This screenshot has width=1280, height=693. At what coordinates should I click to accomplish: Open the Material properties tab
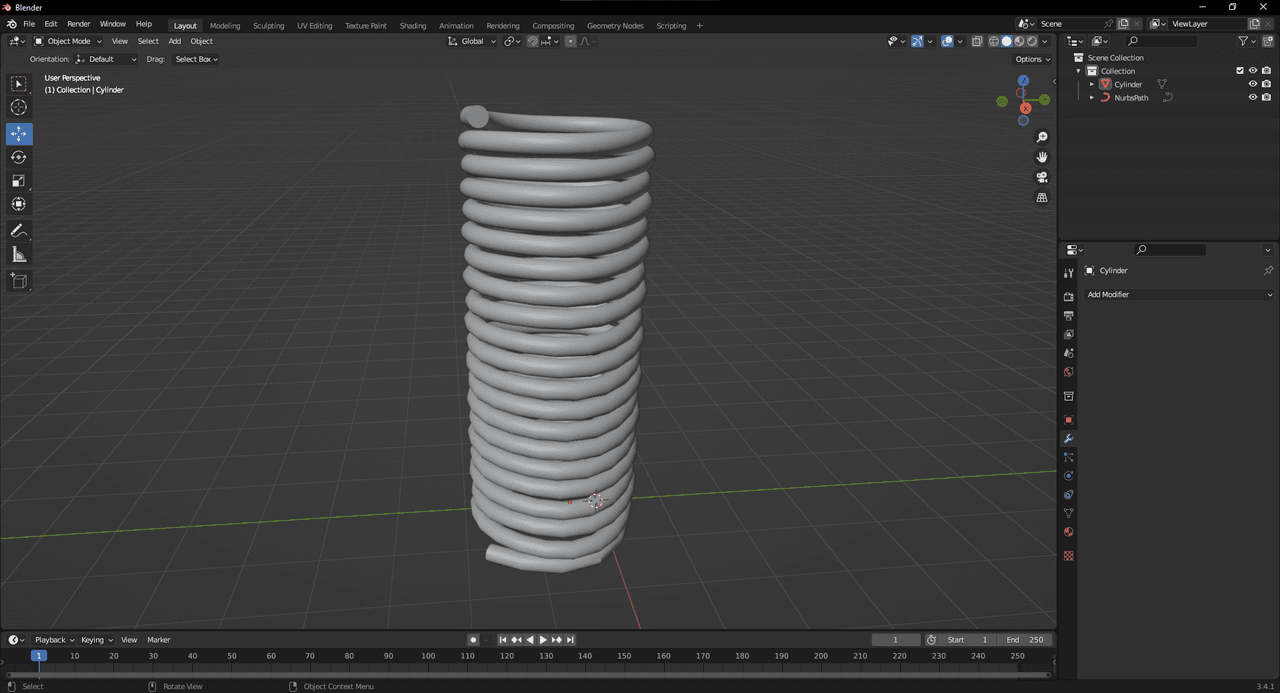(x=1068, y=532)
